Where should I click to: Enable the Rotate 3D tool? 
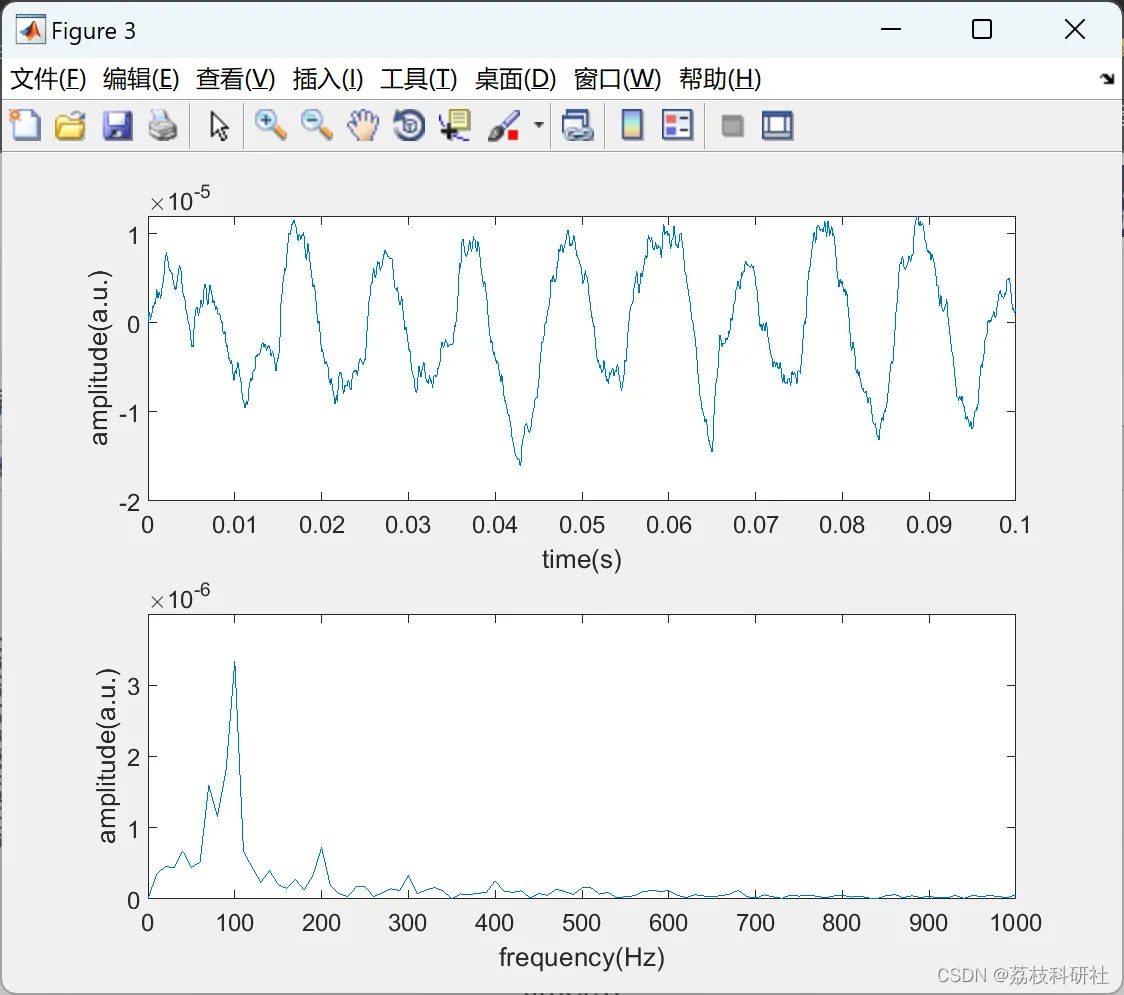click(409, 125)
